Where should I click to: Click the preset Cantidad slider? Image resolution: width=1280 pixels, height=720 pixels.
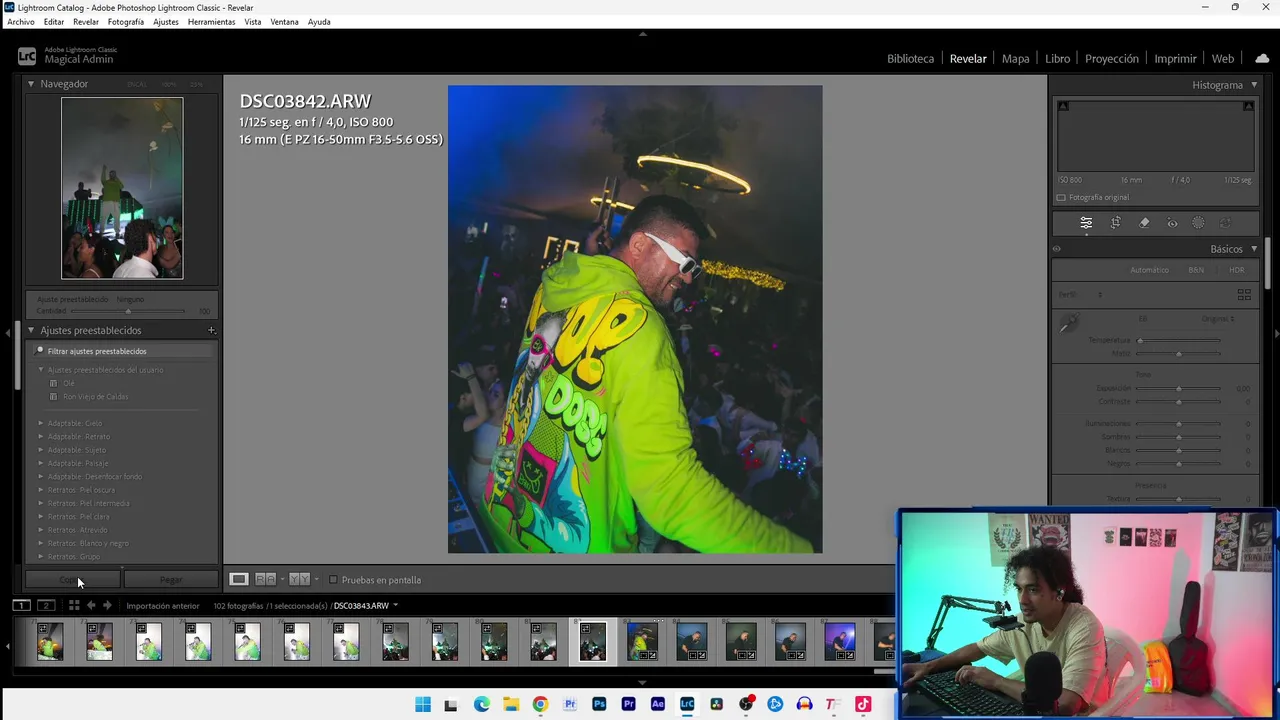[128, 311]
